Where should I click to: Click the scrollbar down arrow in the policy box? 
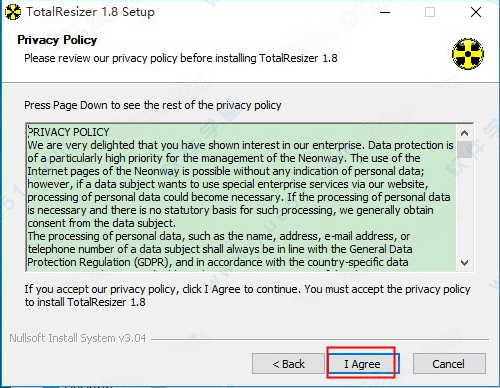[x=464, y=263]
